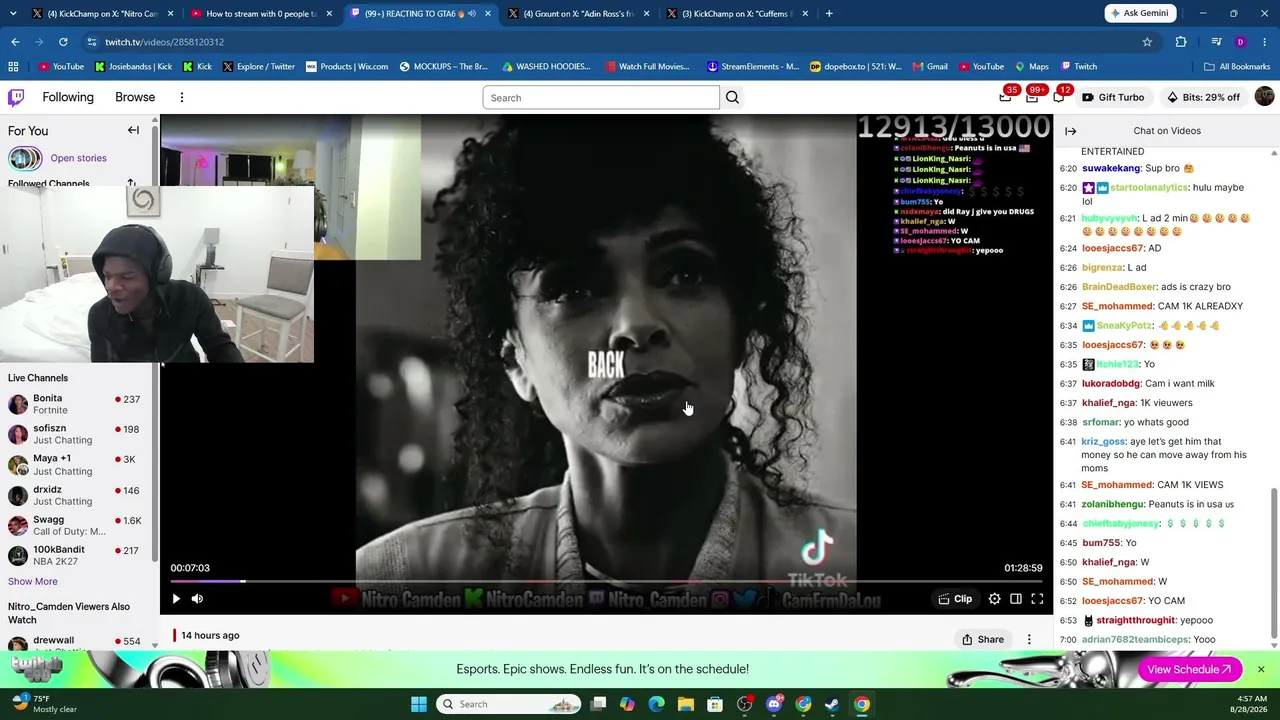Open Microsoft Edge from the taskbar
1280x720 pixels.
656,704
